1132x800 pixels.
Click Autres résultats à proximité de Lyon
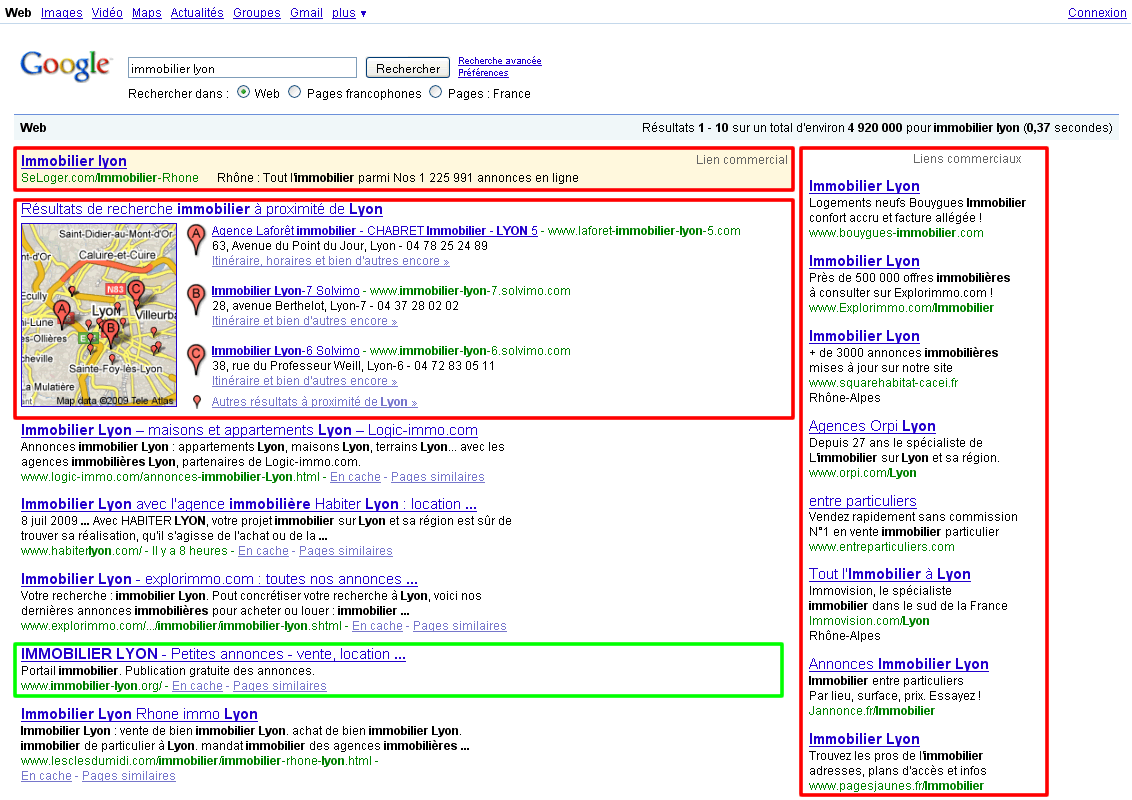coord(314,402)
